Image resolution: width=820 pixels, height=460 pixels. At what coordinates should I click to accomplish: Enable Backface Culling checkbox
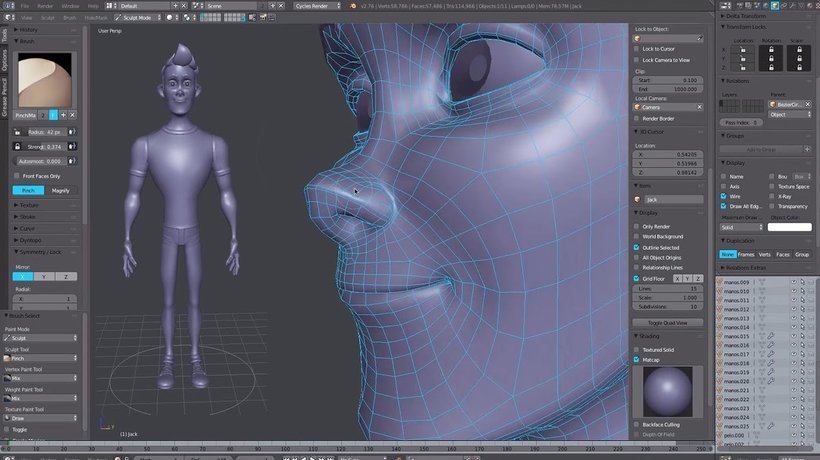coord(636,425)
